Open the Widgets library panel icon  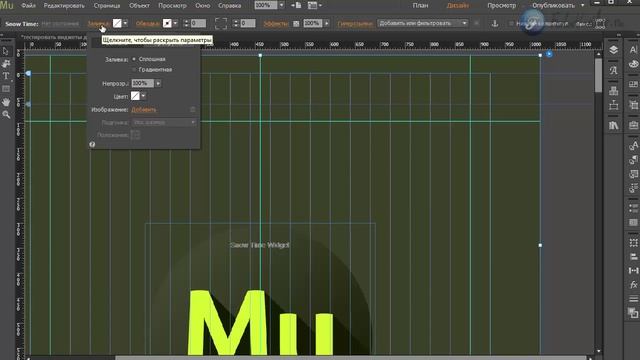pyautogui.click(x=613, y=91)
